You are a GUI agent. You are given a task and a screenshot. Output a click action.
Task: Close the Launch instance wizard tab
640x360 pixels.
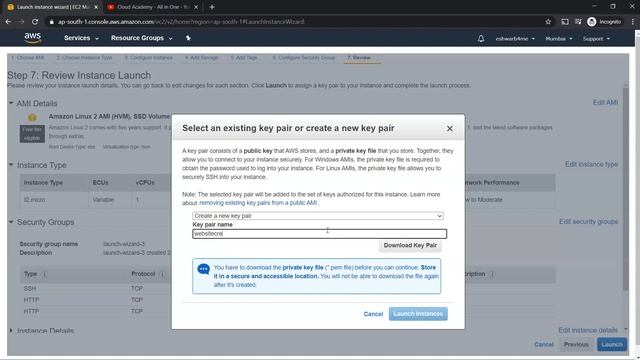click(96, 7)
